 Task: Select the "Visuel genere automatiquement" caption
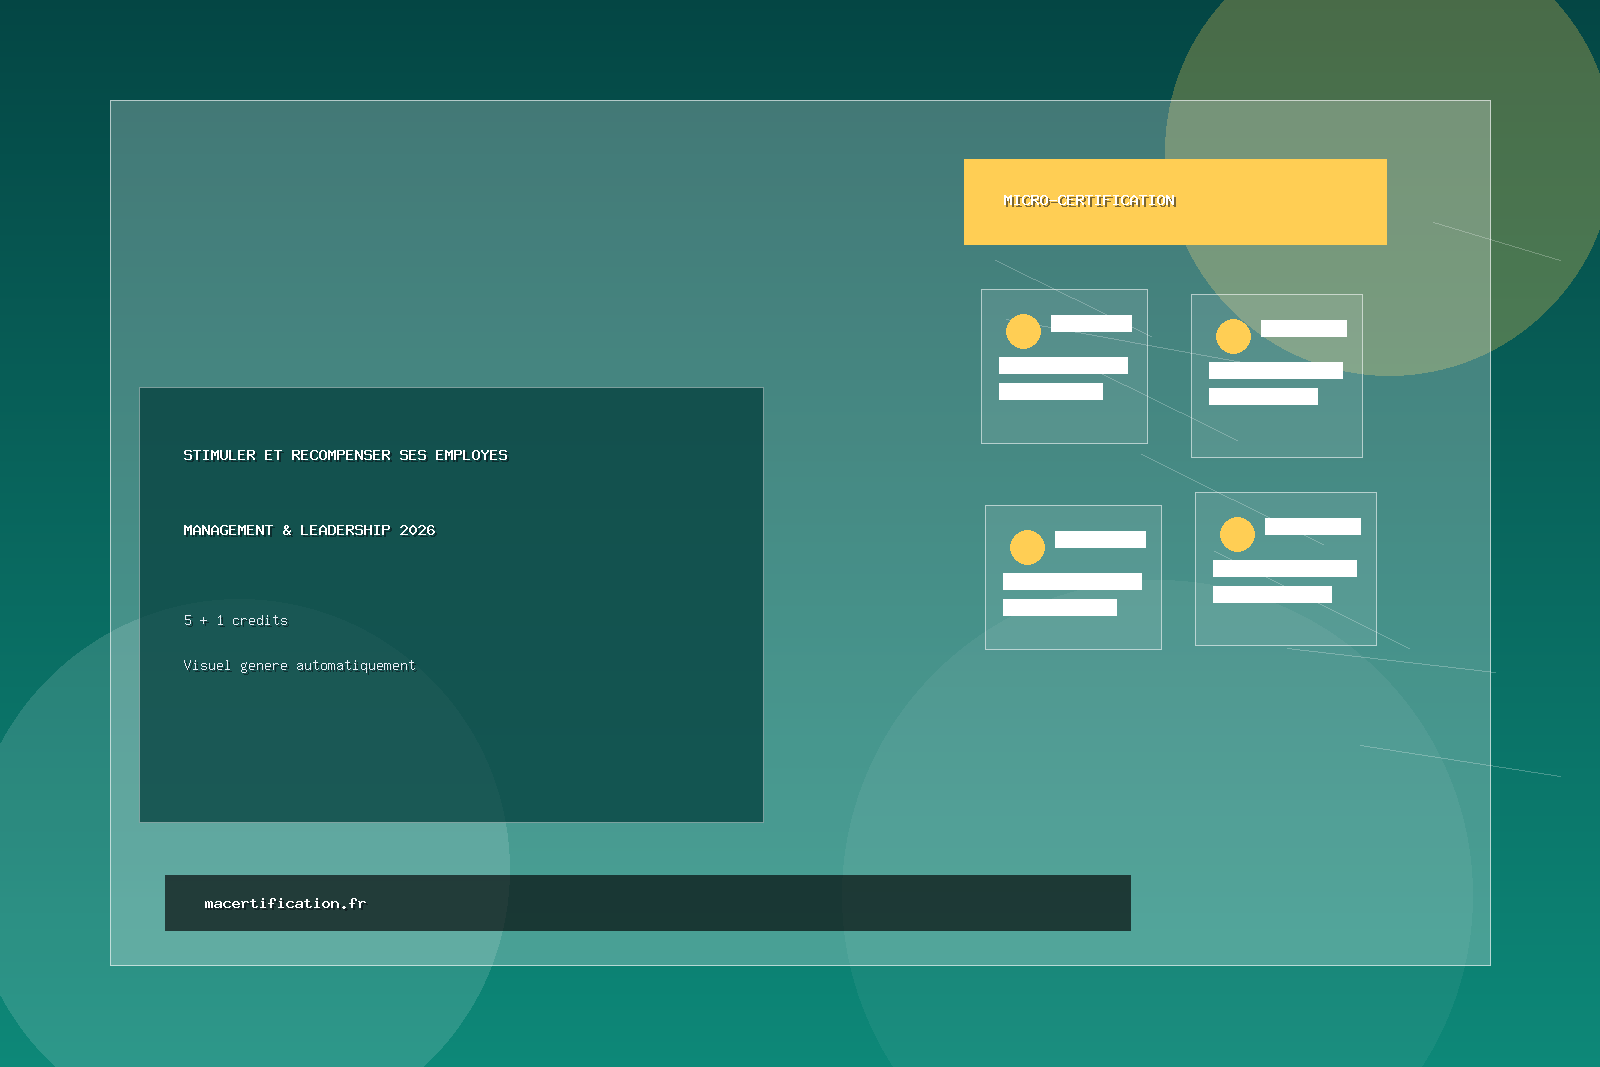point(299,665)
